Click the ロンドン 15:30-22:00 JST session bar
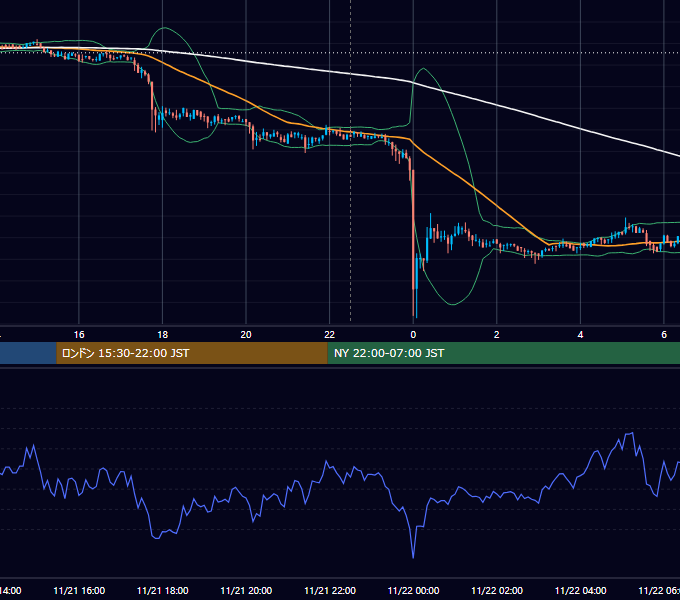This screenshot has height=600, width=680. [192, 353]
